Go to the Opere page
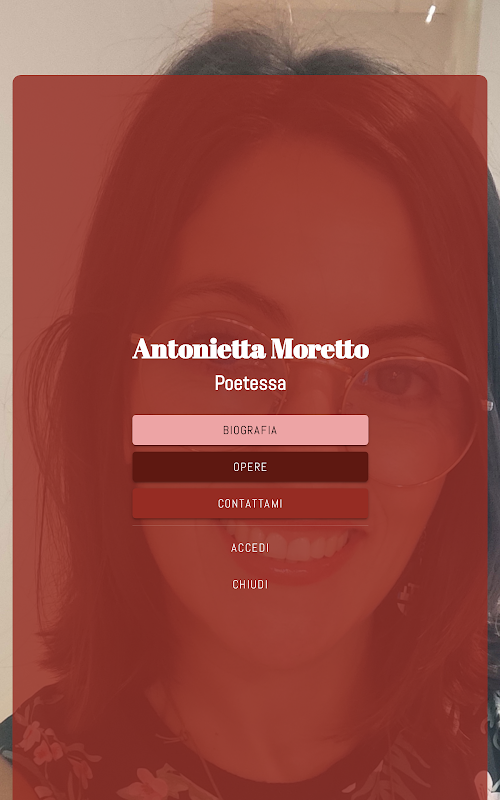The image size is (500, 800). pyautogui.click(x=250, y=466)
